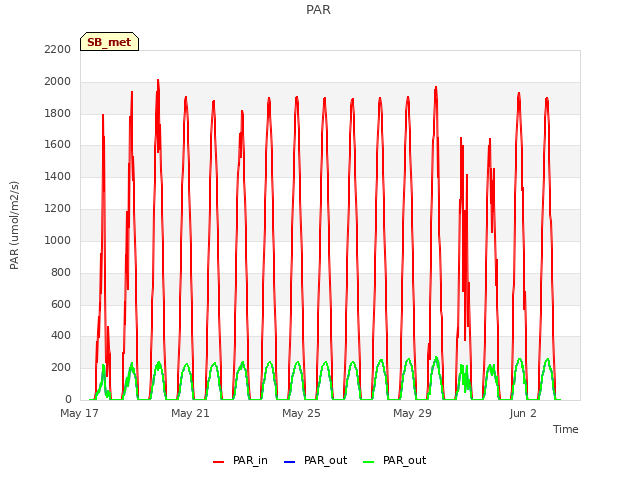Click the 1000 y-axis tick label
This screenshot has width=640, height=480.
click(x=58, y=240)
